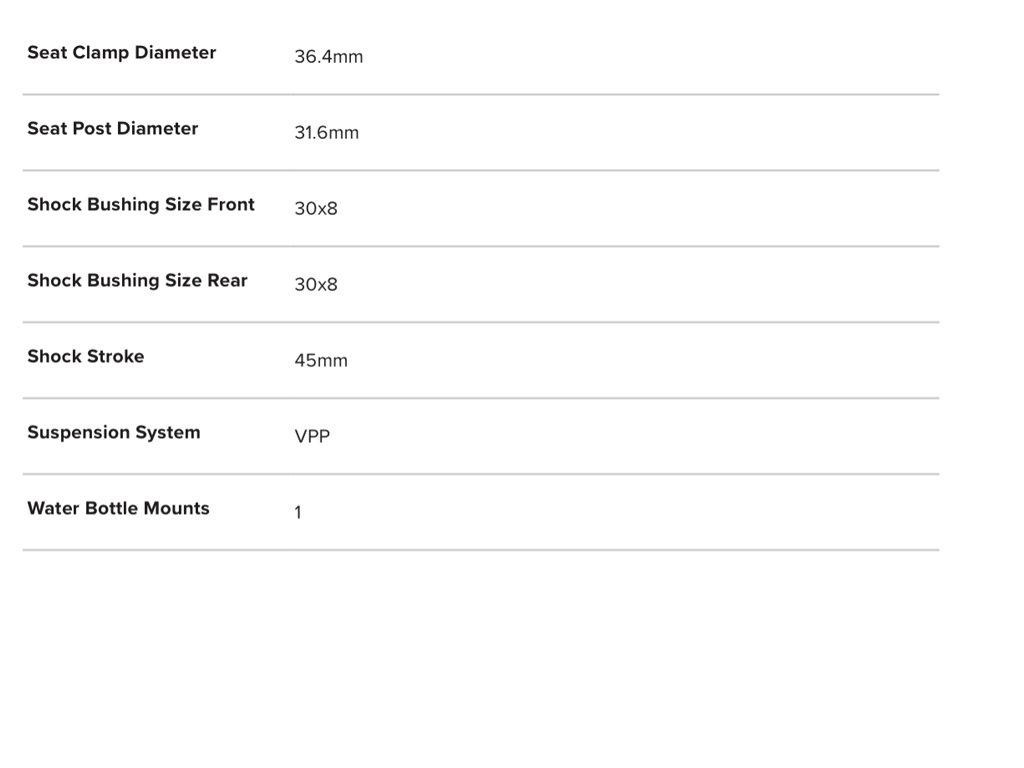Click the Seat Clamp Diameter label
Viewport: 1024px width, 768px height.
(x=121, y=53)
